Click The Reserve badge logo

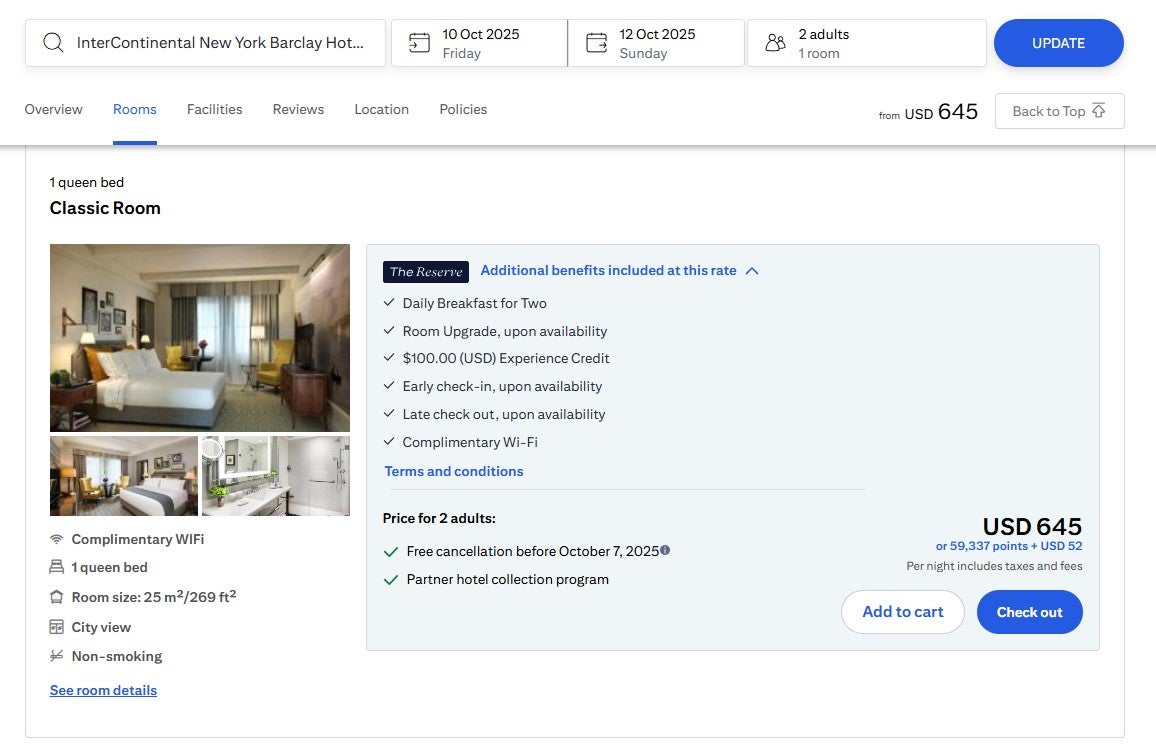(x=426, y=271)
